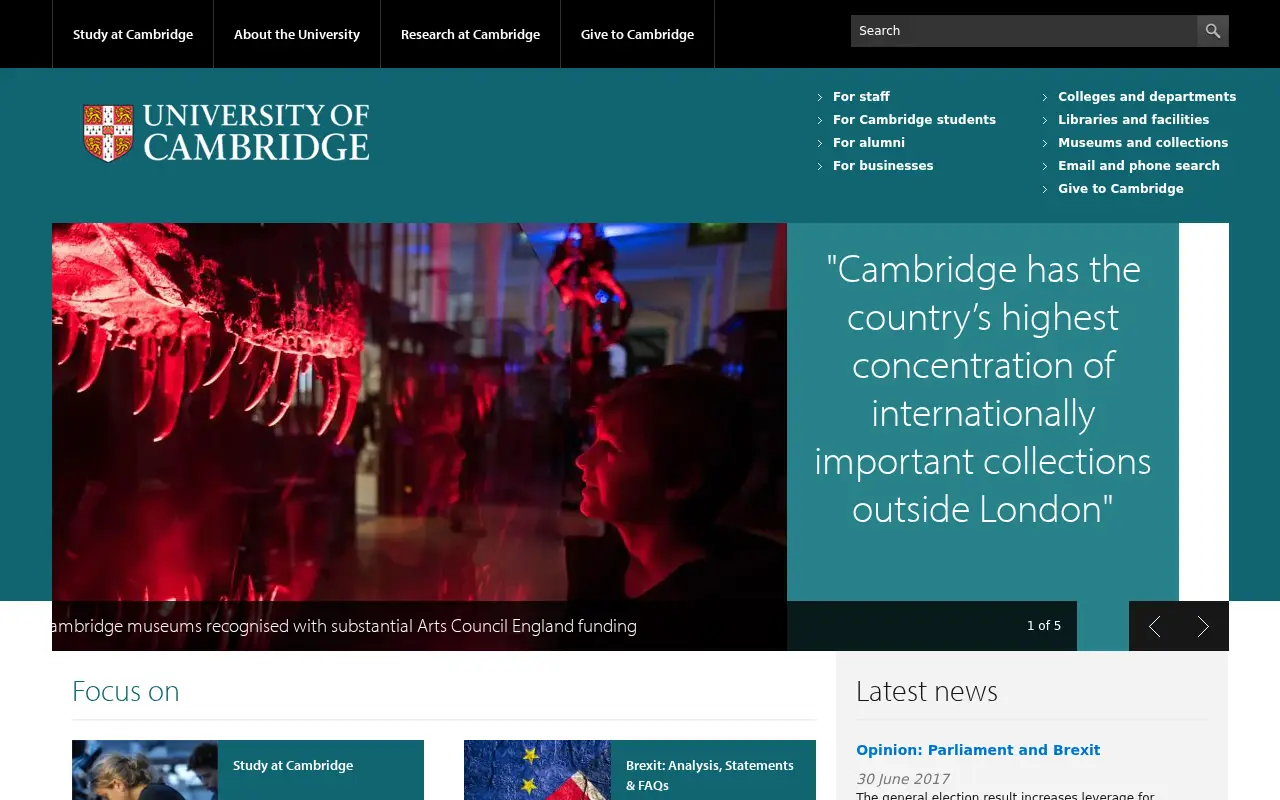Follow the For staff link
The width and height of the screenshot is (1280, 800).
(861, 97)
